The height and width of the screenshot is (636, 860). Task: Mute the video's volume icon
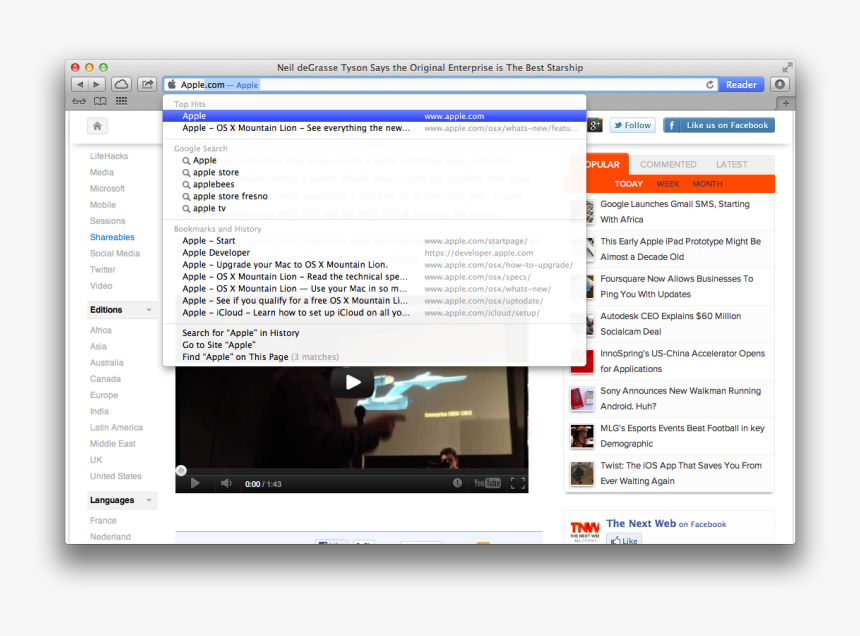coord(226,484)
